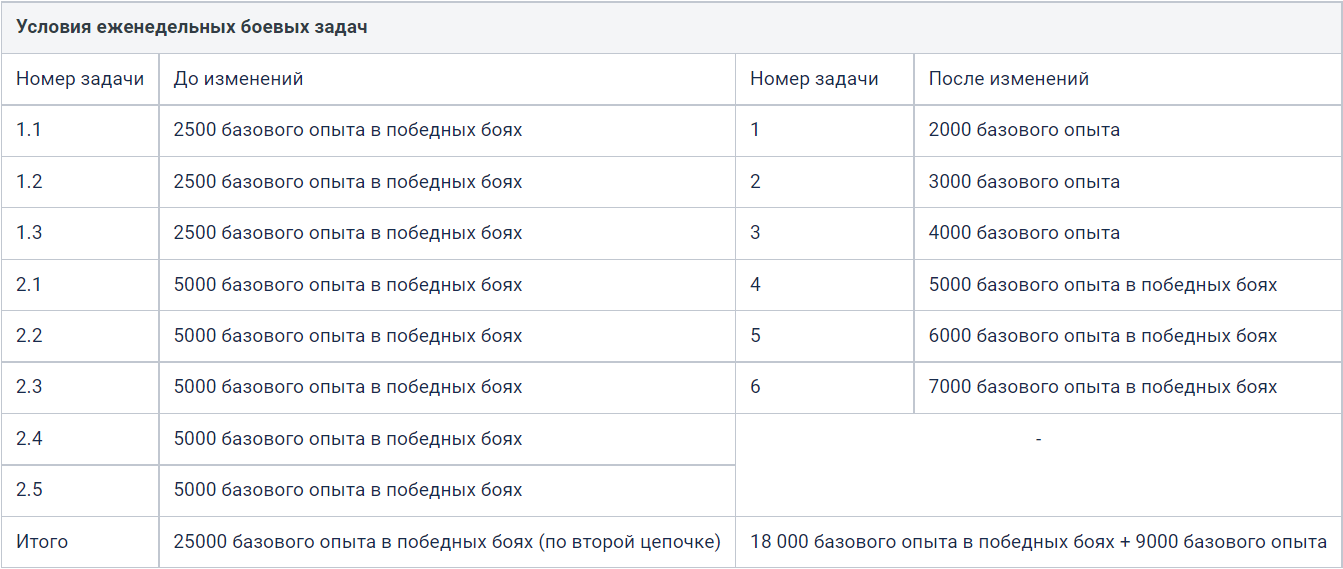
Task: Click the "18 000 базового опыта" total cell
Action: [x=1039, y=542]
